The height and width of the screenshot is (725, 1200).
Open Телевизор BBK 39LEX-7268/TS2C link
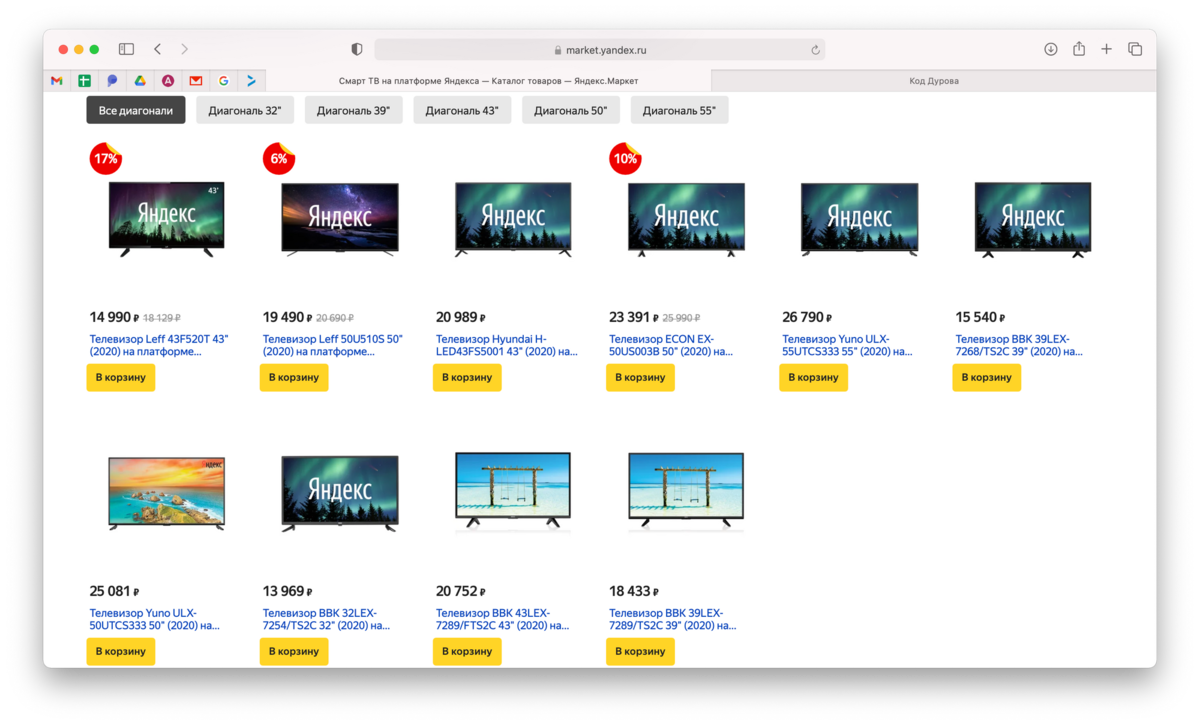coord(1019,345)
